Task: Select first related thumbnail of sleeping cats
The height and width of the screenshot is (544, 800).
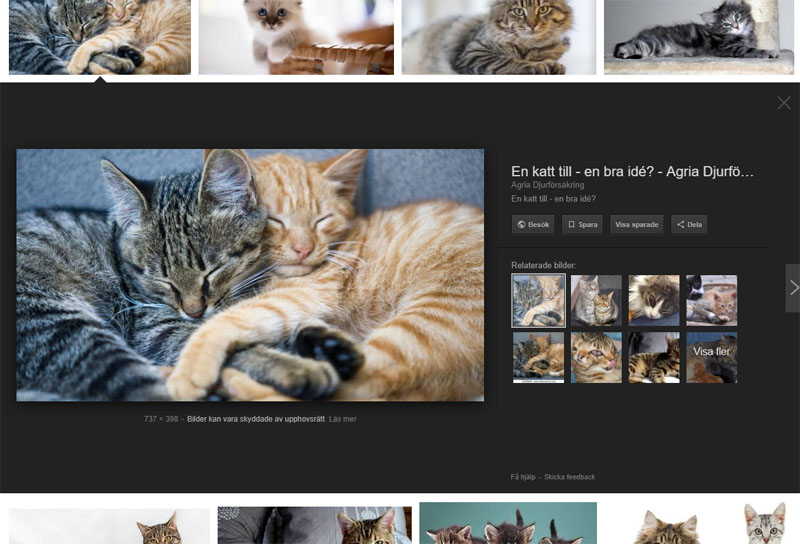Action: click(538, 301)
